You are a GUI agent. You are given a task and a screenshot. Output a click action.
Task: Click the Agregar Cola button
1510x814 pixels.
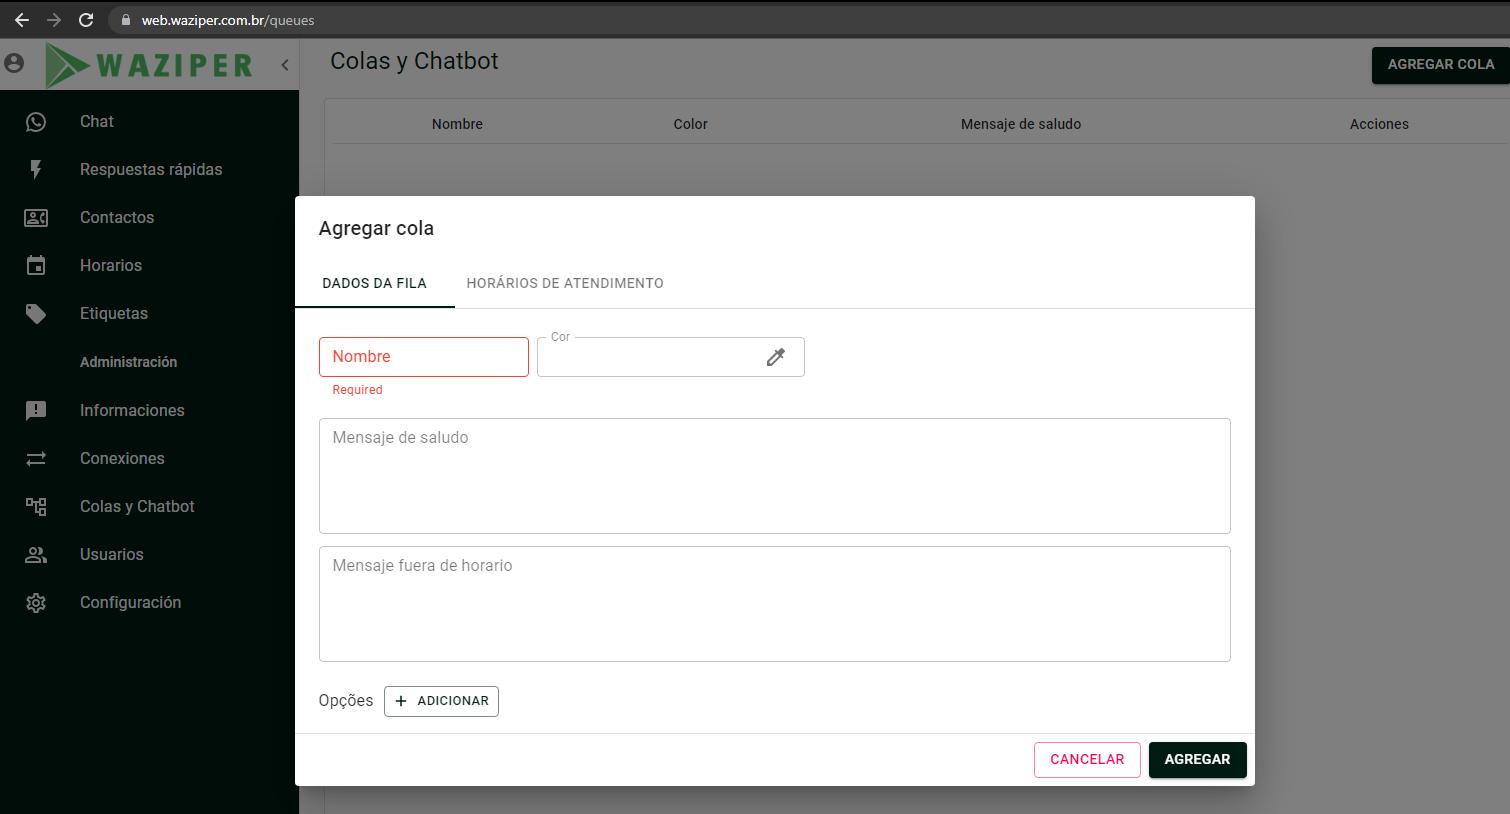click(1441, 65)
